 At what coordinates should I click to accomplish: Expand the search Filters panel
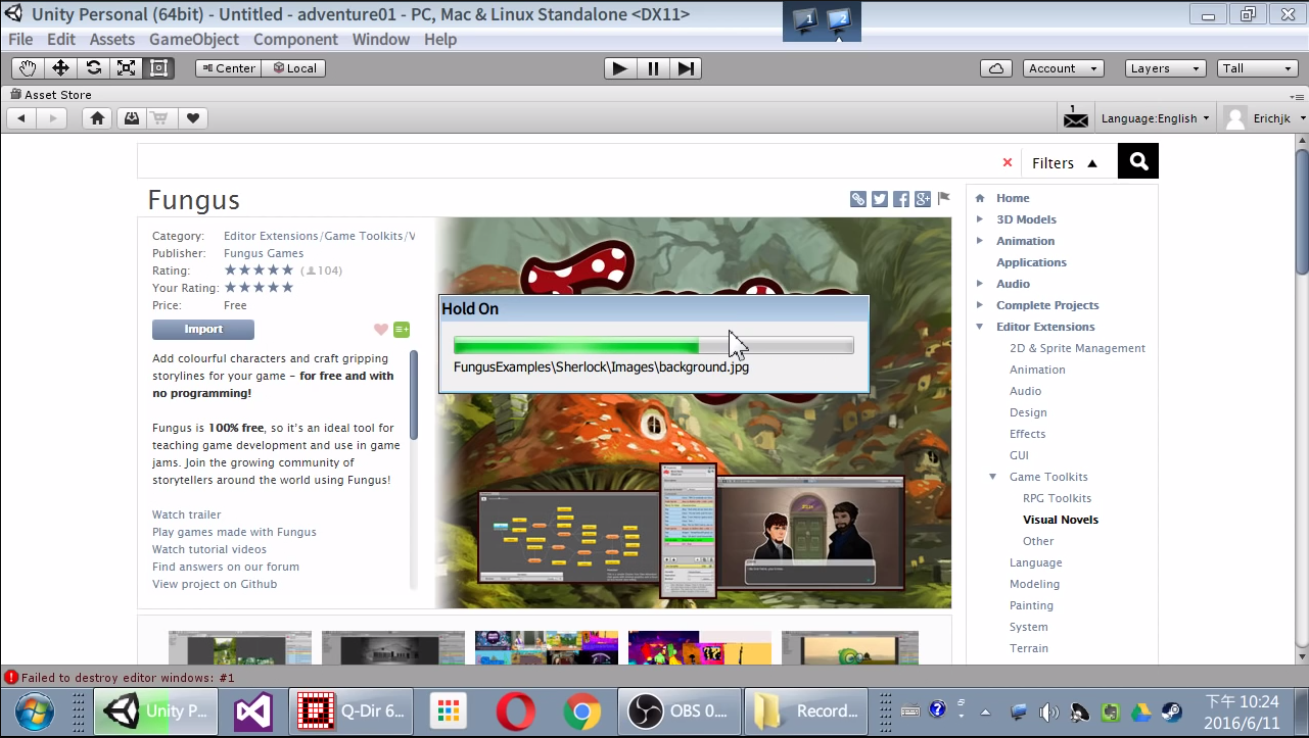[1064, 163]
